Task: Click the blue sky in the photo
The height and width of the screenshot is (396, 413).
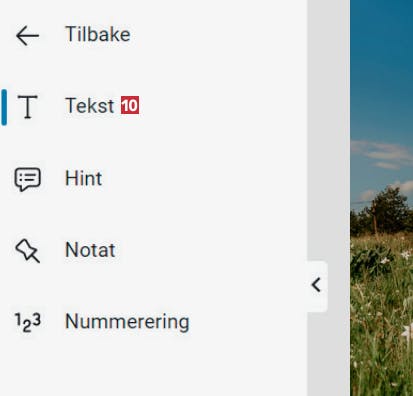Action: [382, 67]
